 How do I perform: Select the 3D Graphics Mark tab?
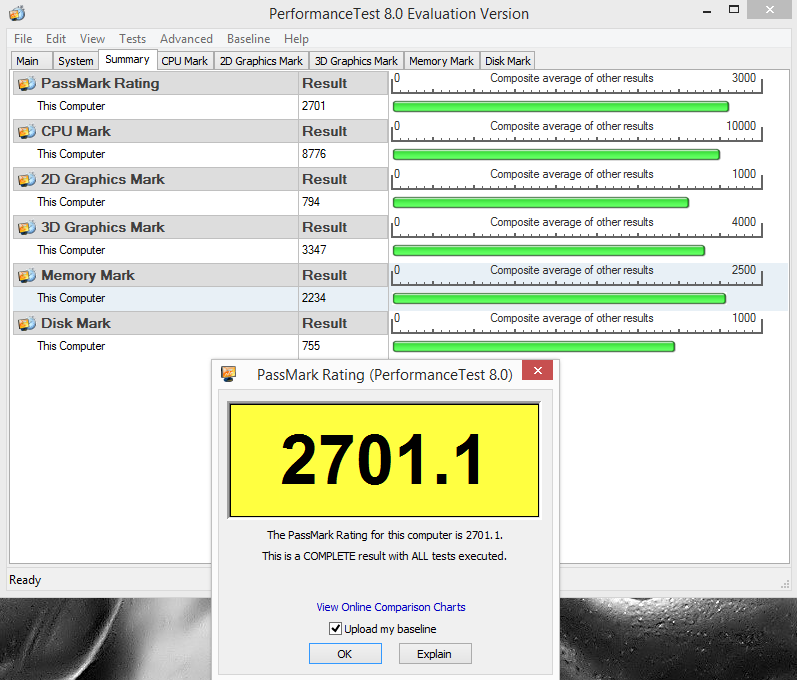pyautogui.click(x=356, y=61)
